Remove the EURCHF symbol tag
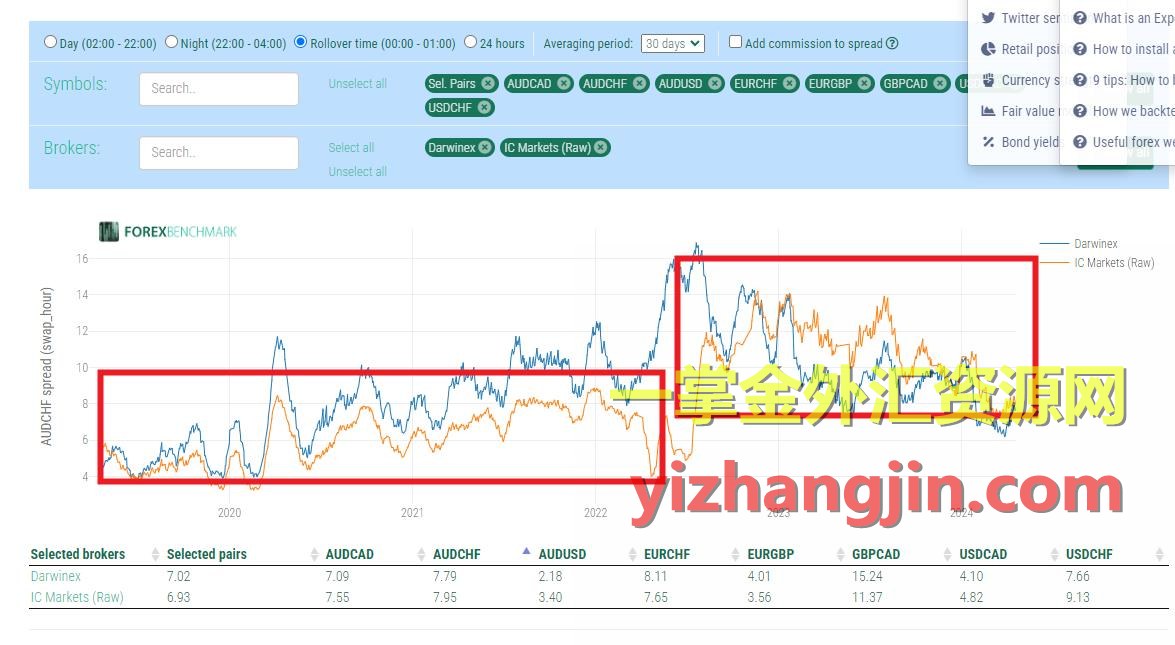1175x645 pixels. [790, 83]
